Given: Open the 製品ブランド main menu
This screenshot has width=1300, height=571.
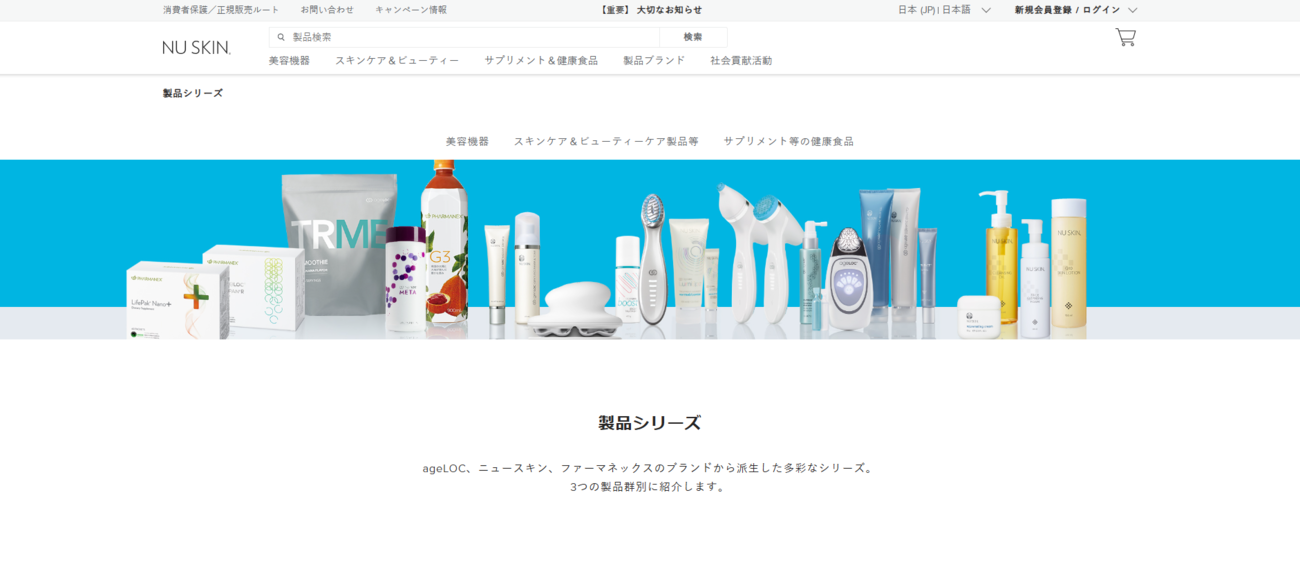Looking at the screenshot, I should click(654, 61).
